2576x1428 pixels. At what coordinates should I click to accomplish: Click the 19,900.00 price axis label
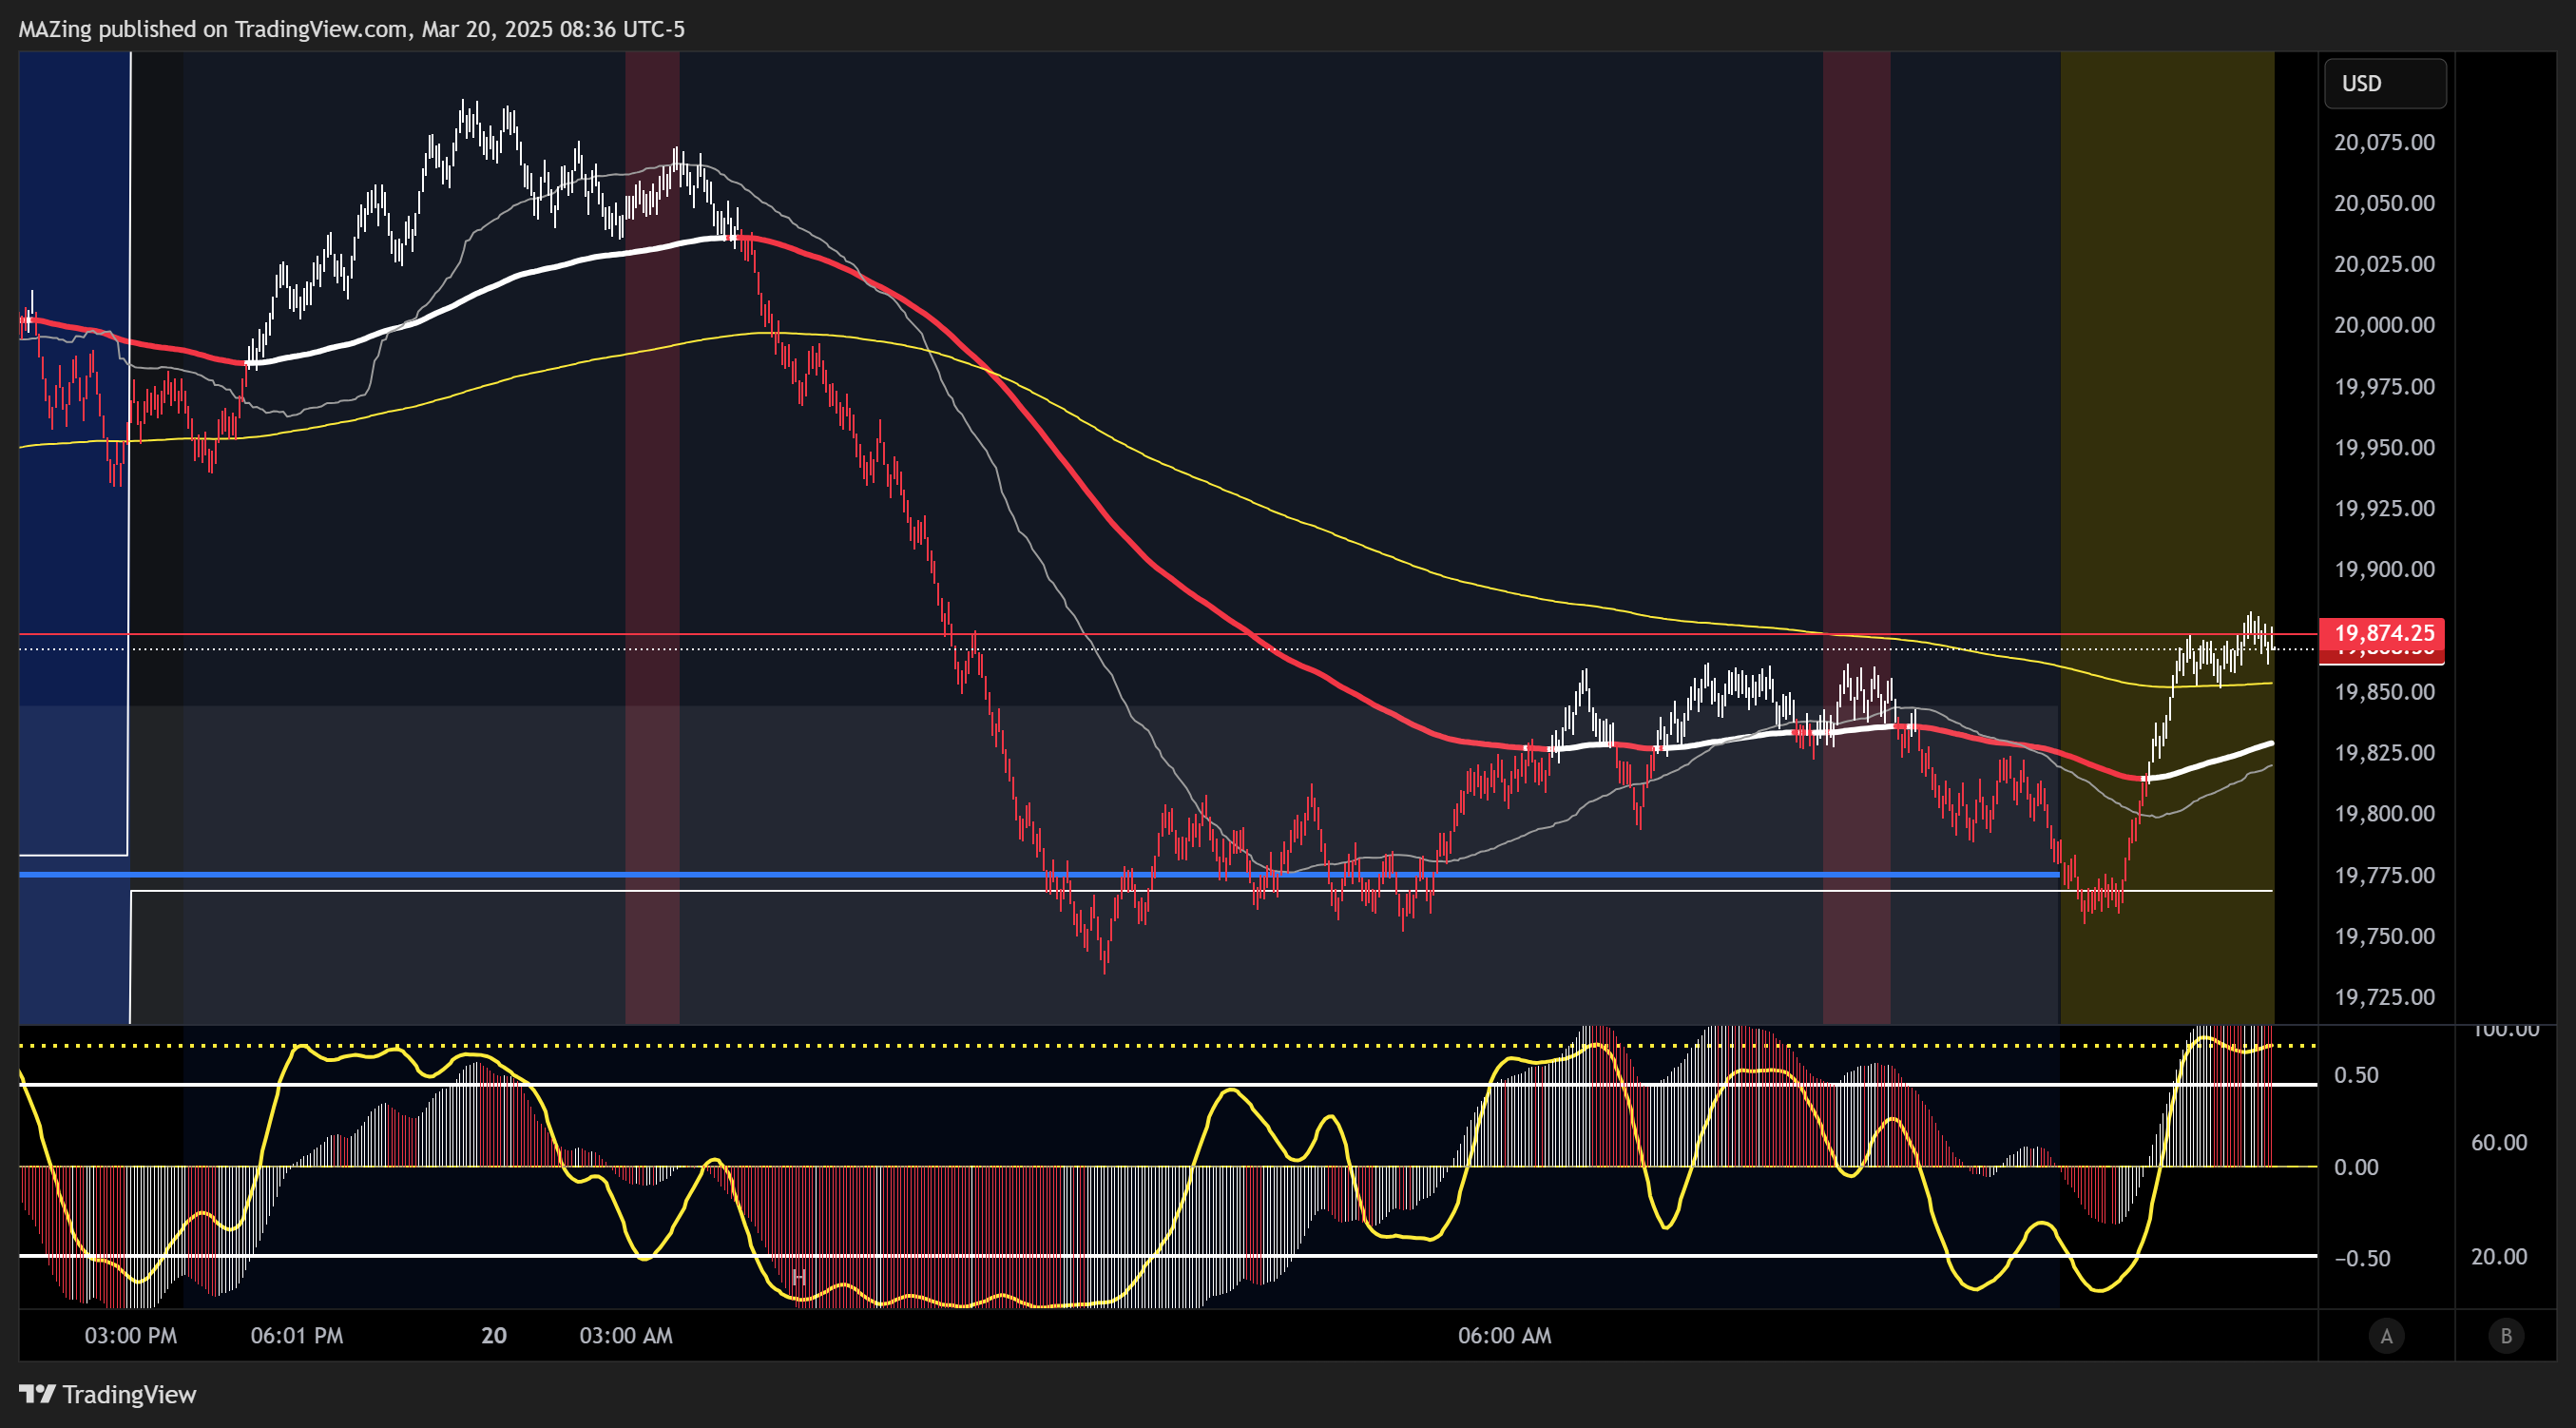[2384, 570]
